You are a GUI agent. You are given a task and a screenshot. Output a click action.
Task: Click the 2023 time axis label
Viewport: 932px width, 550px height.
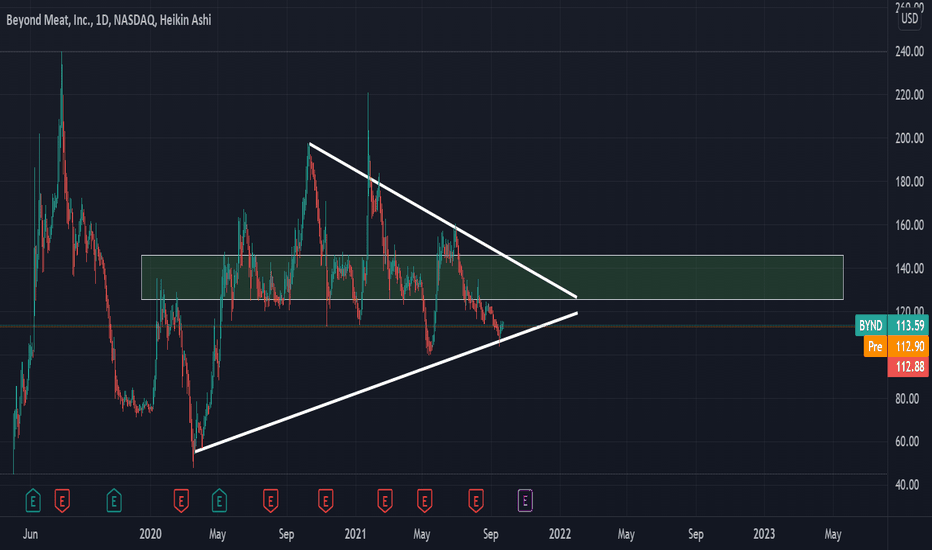pos(764,534)
